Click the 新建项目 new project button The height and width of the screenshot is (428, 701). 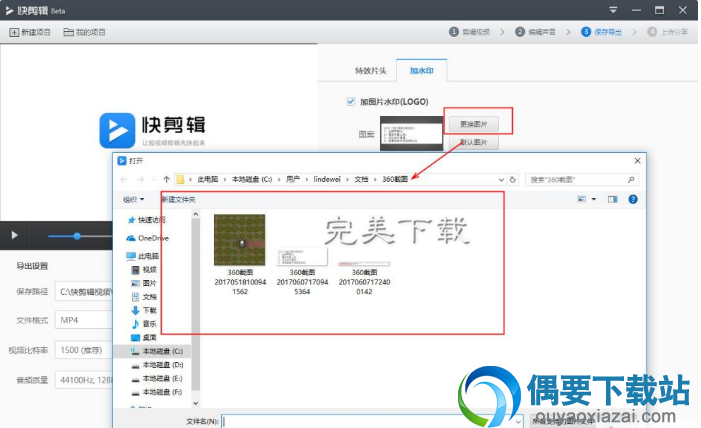point(30,32)
